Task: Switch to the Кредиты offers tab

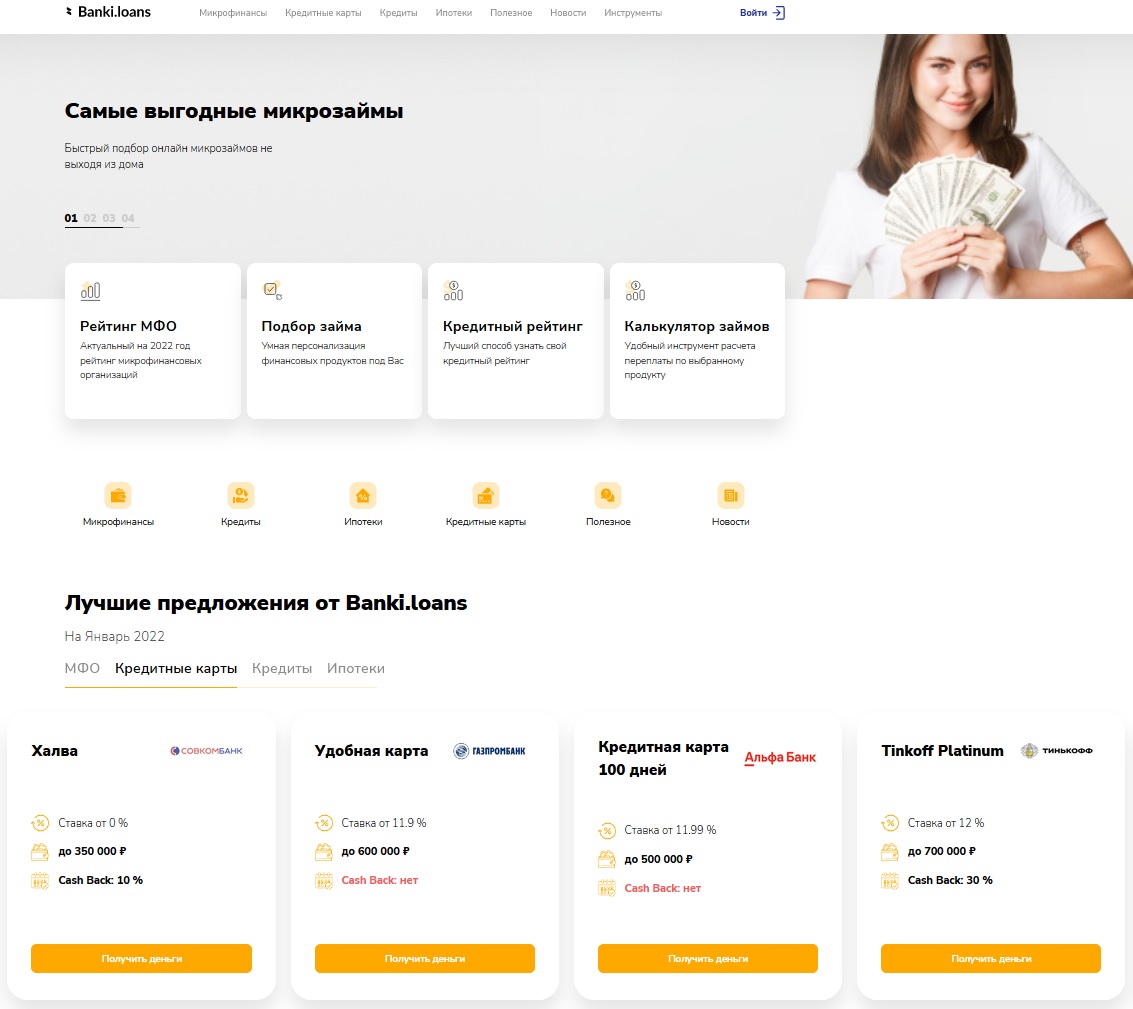Action: pos(282,669)
